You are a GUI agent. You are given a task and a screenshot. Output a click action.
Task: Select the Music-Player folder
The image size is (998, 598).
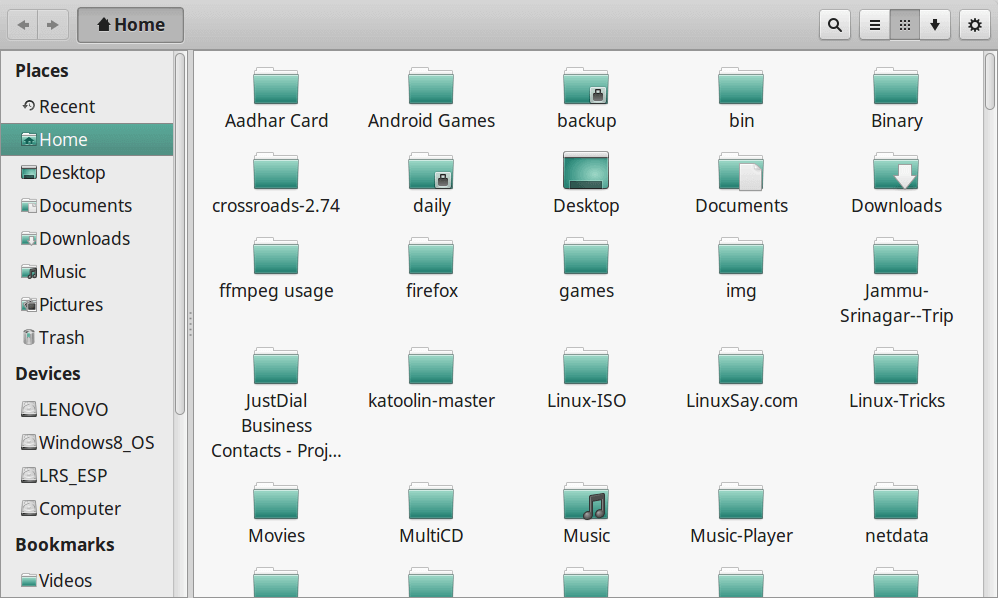[x=741, y=514]
